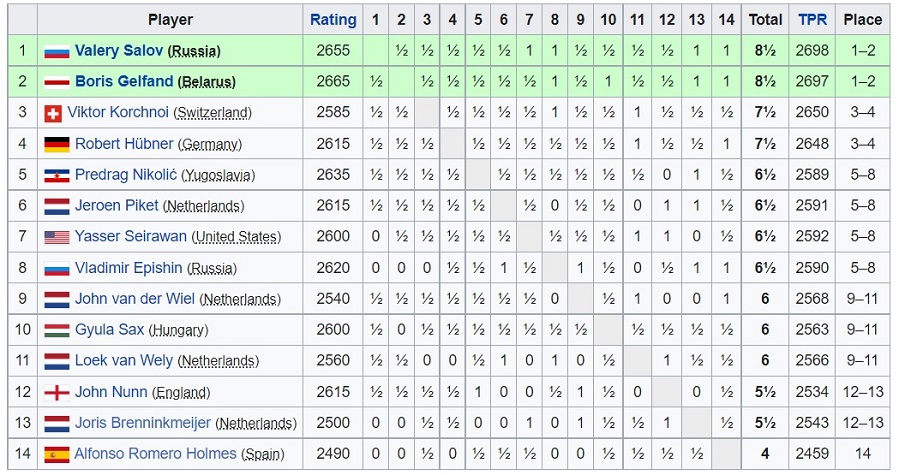Click the Yugoslav flag beside Predrag Nikolić
The height and width of the screenshot is (475, 899).
(57, 176)
